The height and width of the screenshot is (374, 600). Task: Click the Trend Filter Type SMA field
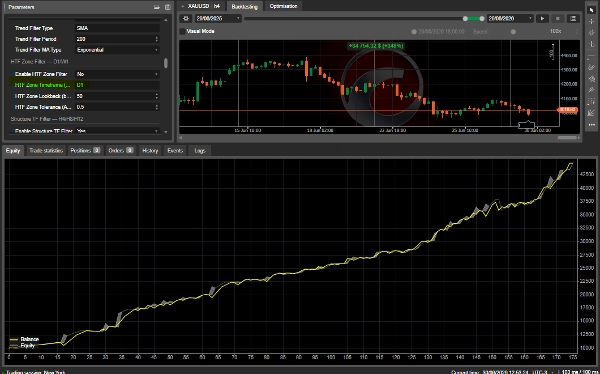117,28
